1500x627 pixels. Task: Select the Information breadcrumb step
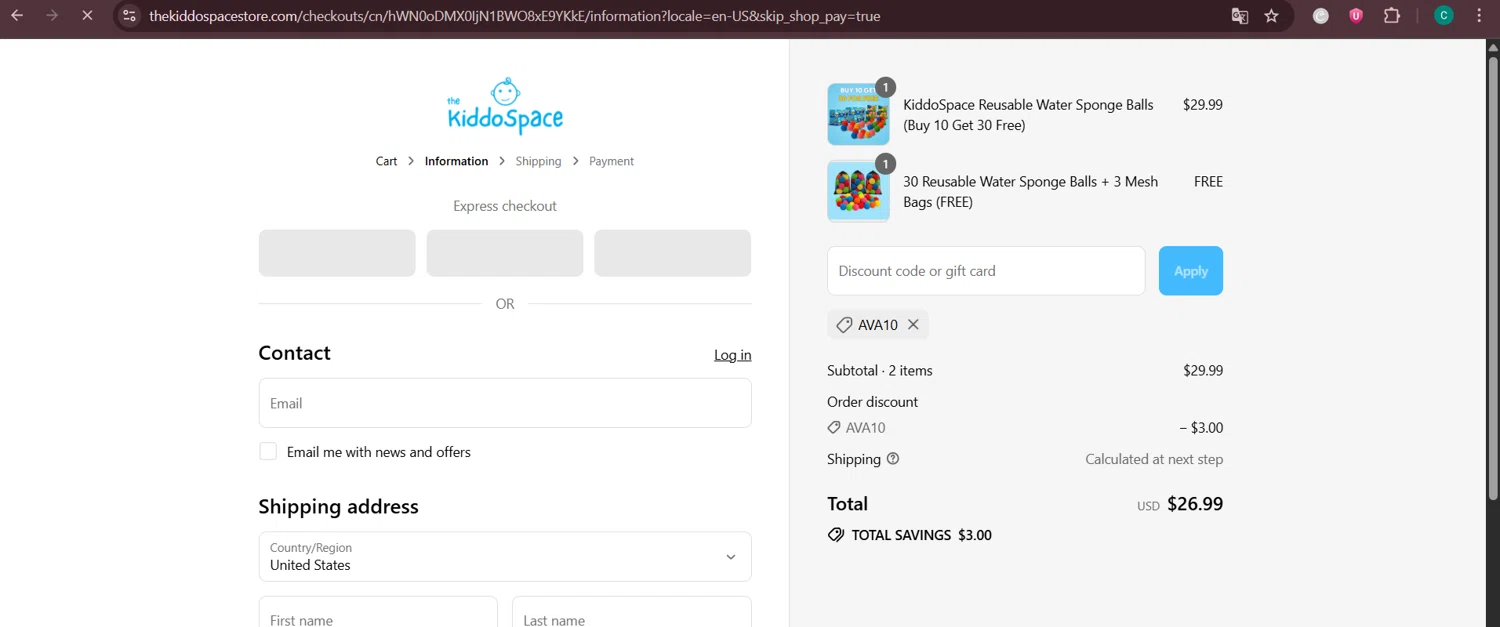click(x=456, y=161)
